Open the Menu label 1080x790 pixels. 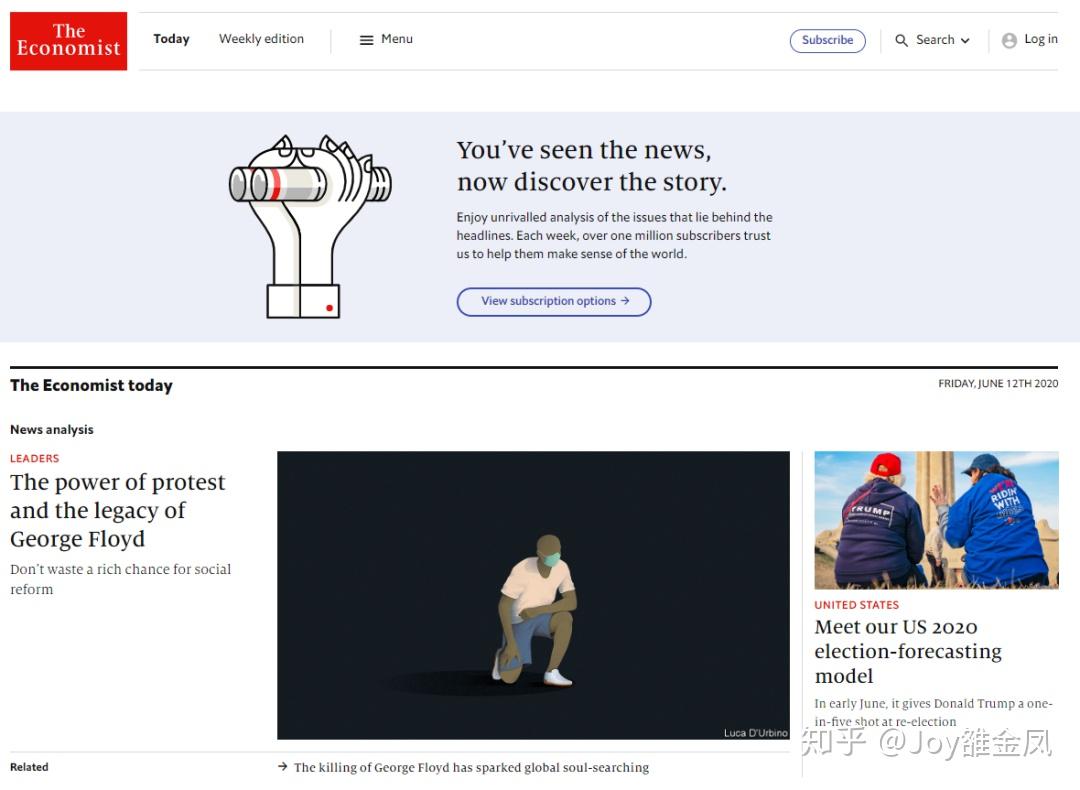tap(397, 39)
